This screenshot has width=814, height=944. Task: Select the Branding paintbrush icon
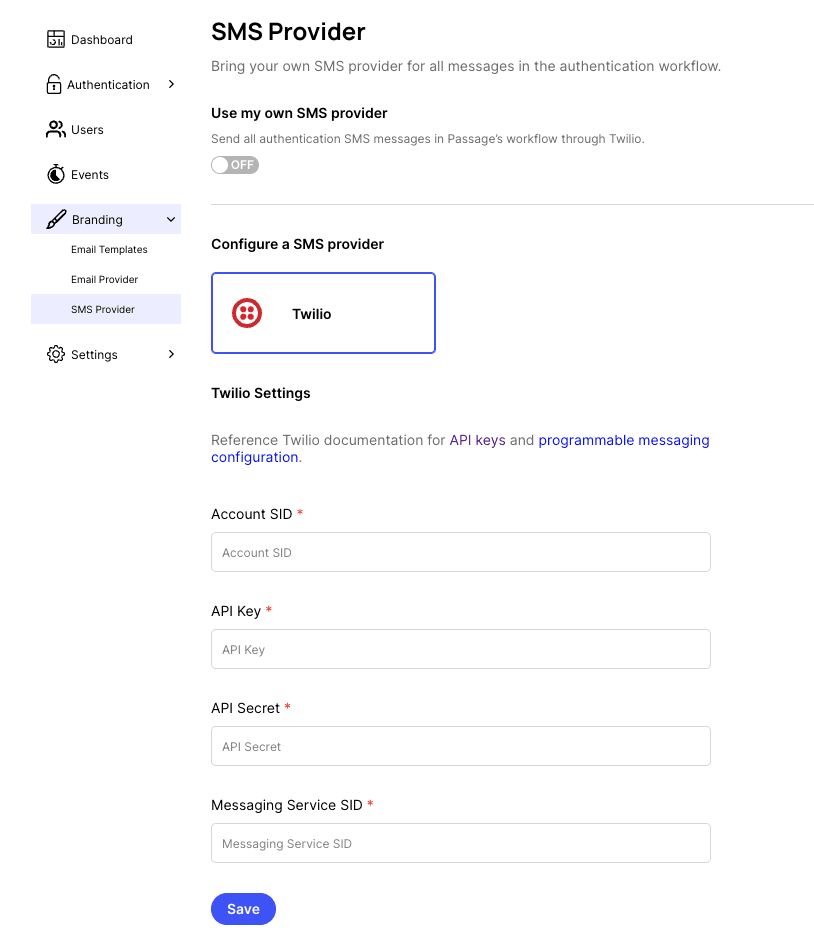[55, 219]
